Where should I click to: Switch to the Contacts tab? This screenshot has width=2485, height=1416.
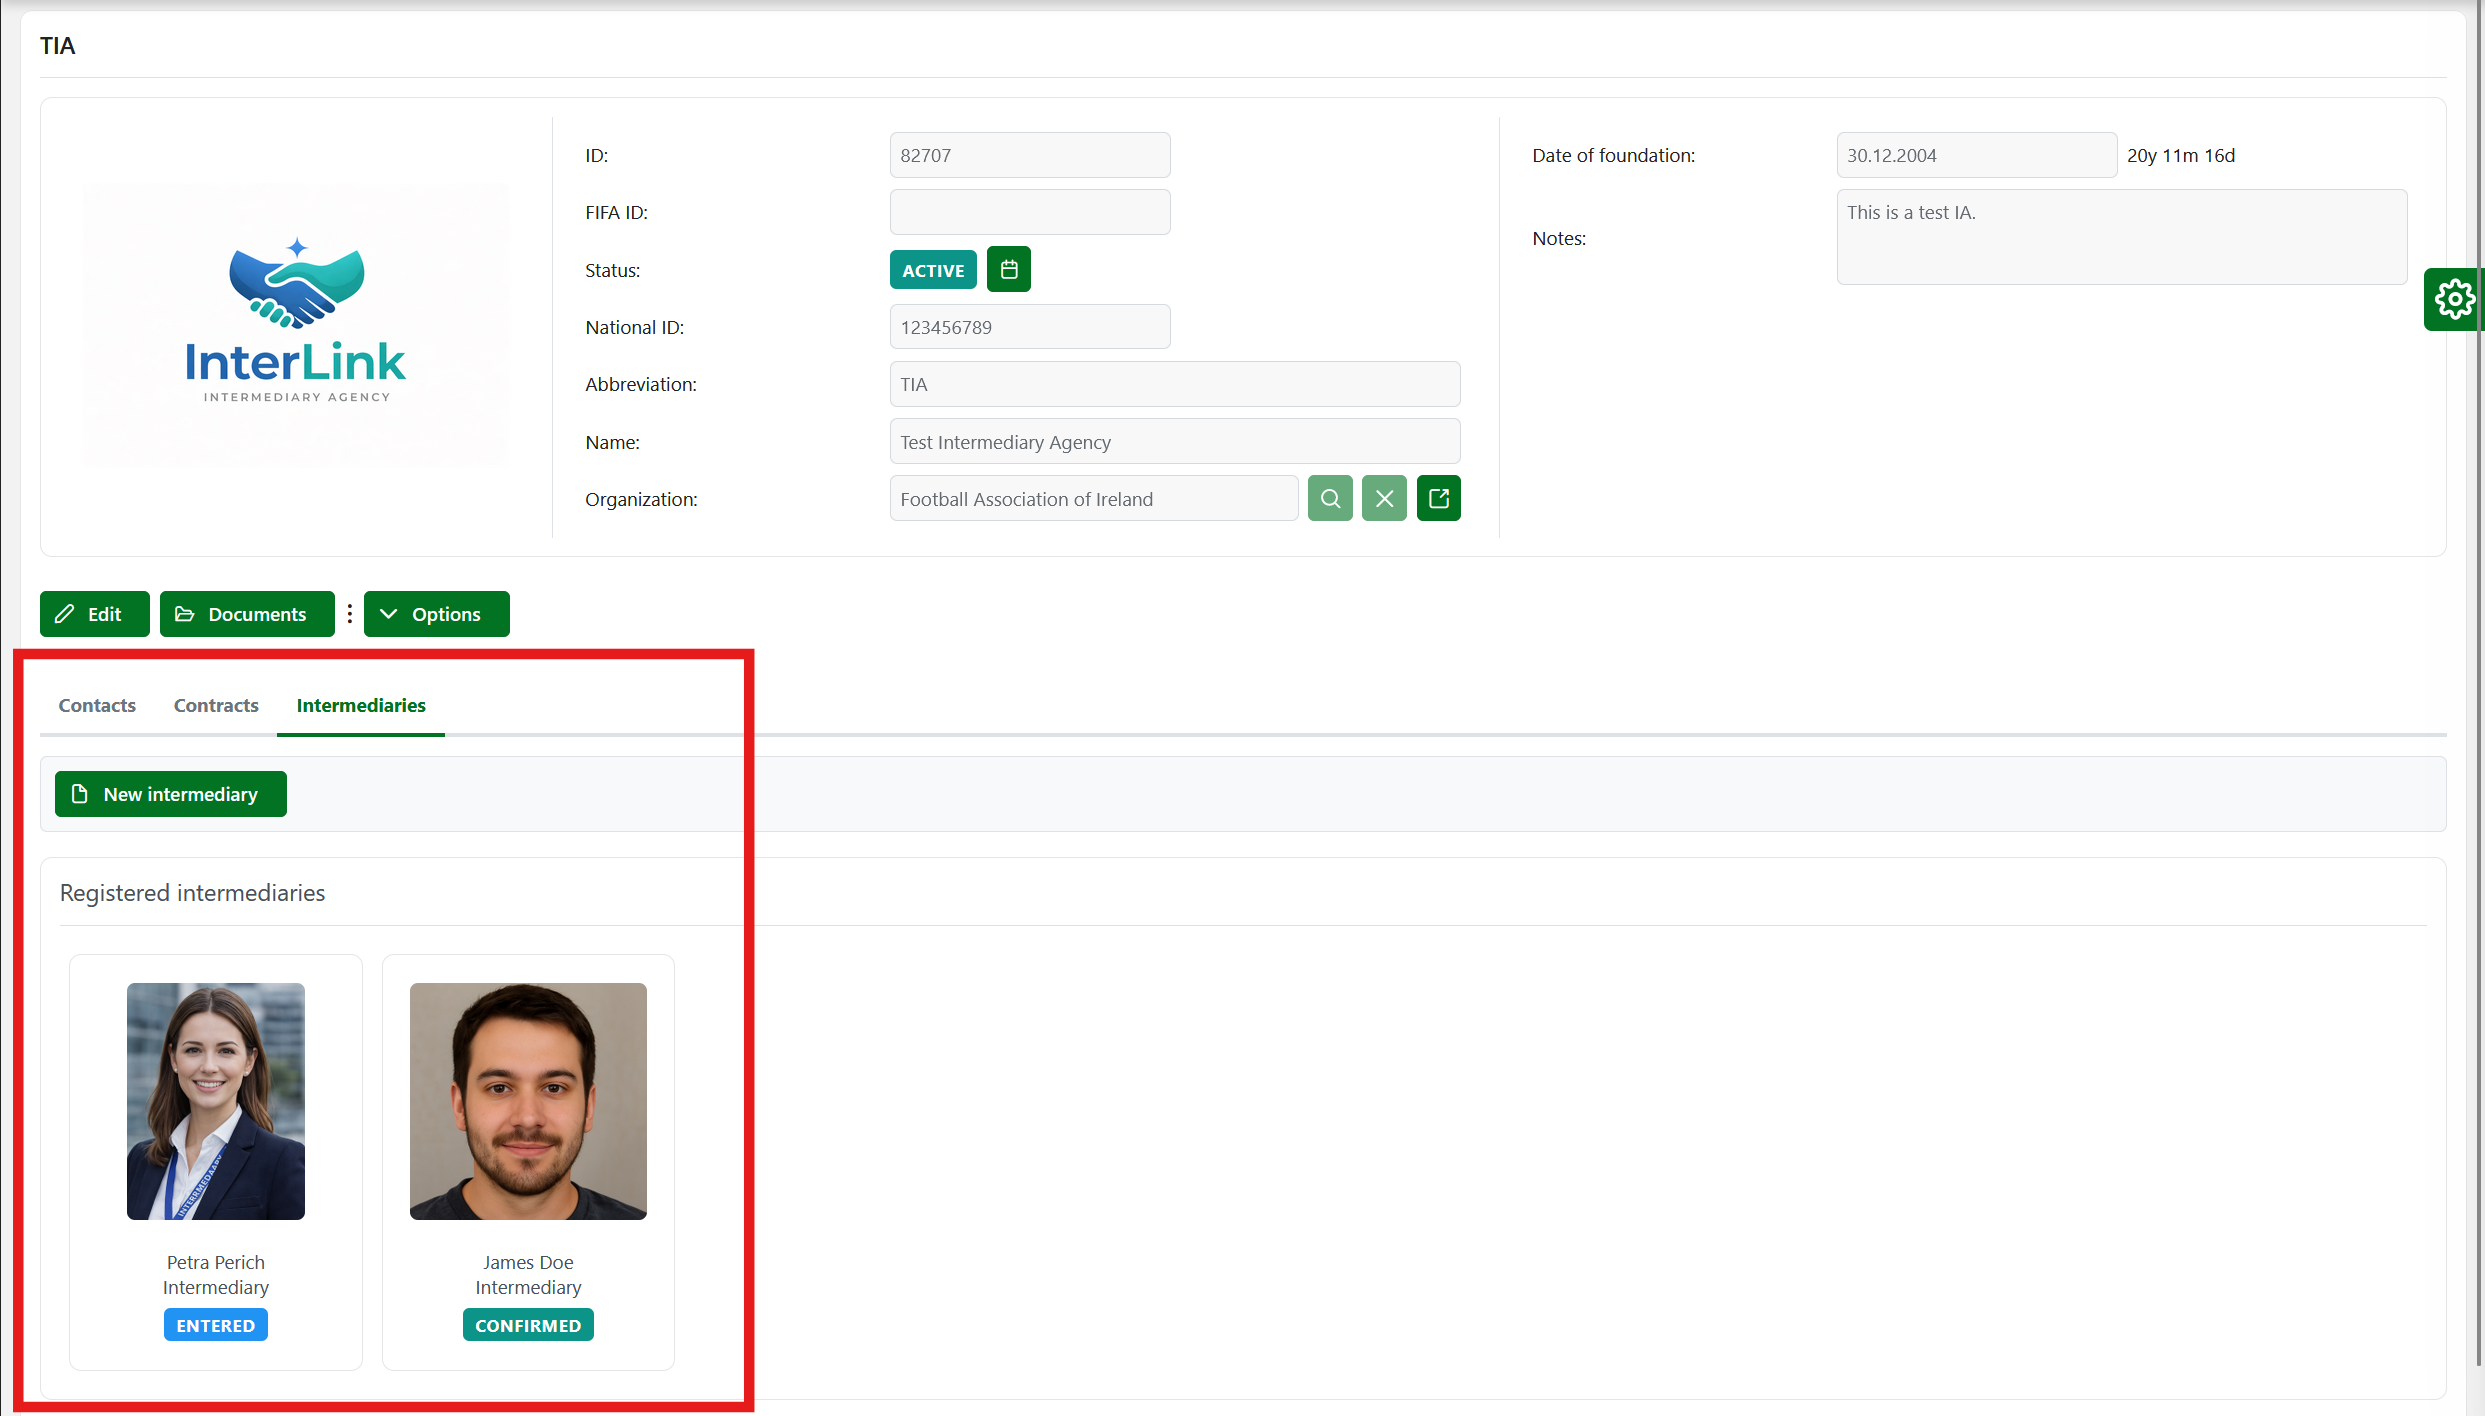(x=97, y=705)
